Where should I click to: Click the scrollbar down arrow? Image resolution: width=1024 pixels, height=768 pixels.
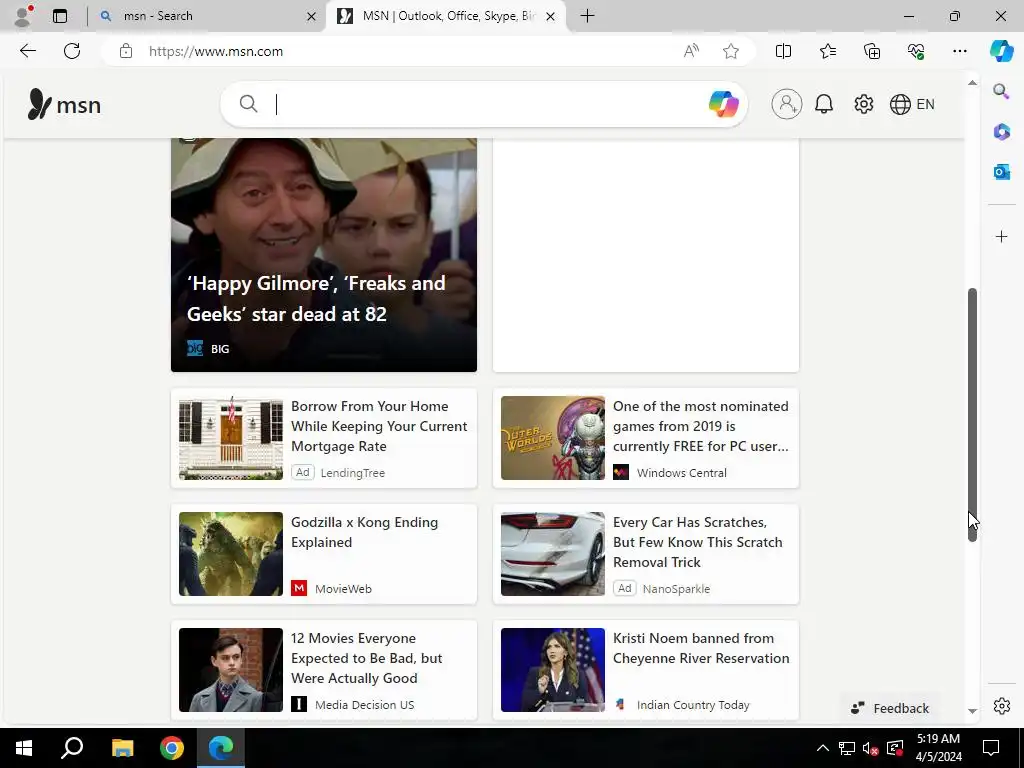(972, 711)
